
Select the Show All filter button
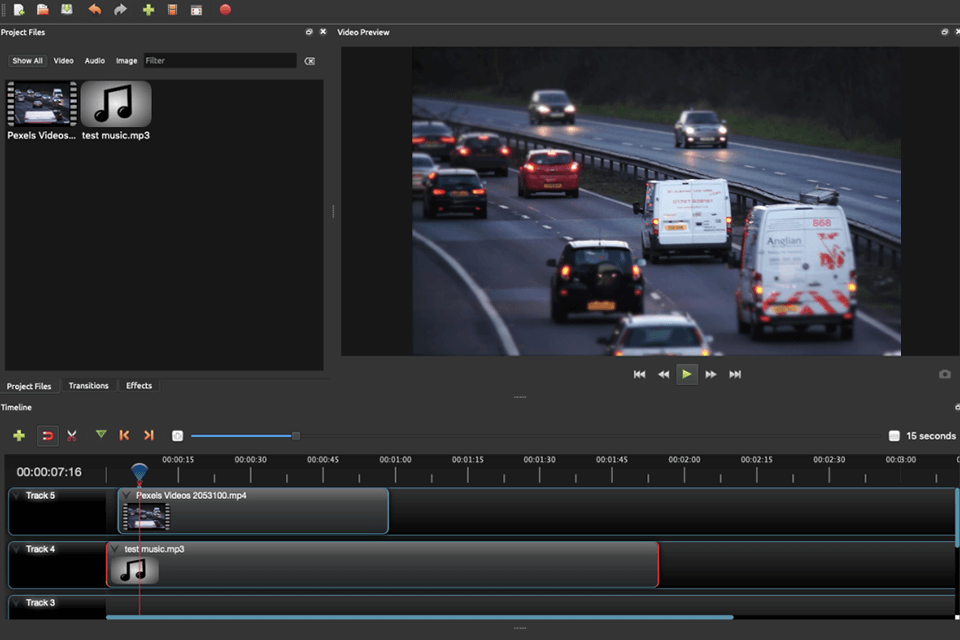[27, 61]
